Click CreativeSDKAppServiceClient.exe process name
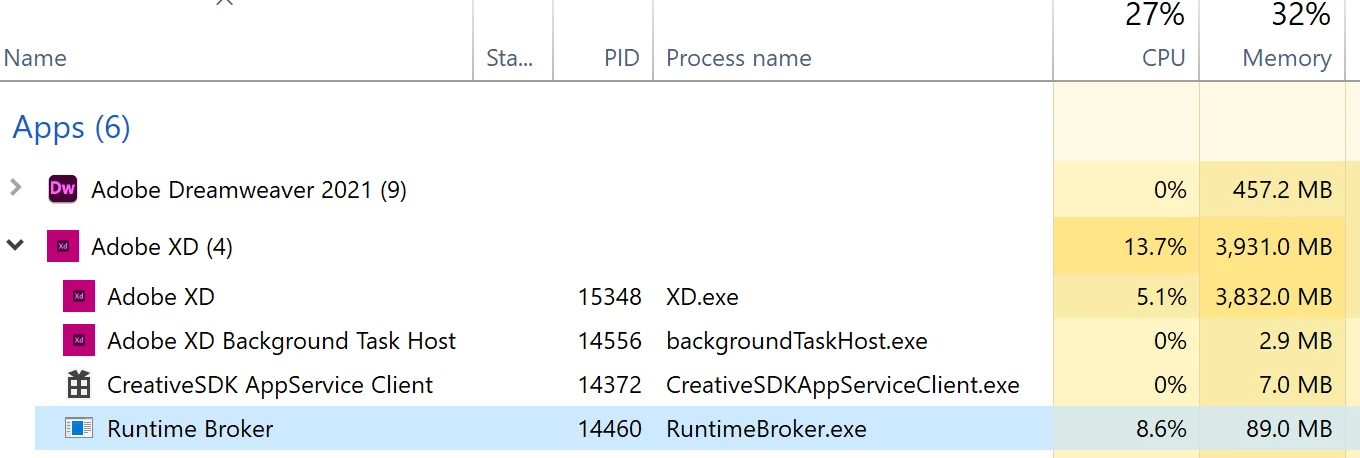This screenshot has width=1360, height=458. point(843,385)
